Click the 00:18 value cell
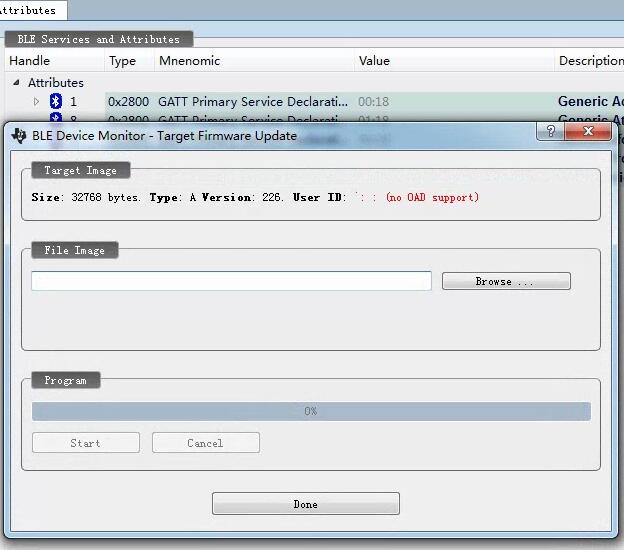The width and height of the screenshot is (624, 550). [373, 101]
